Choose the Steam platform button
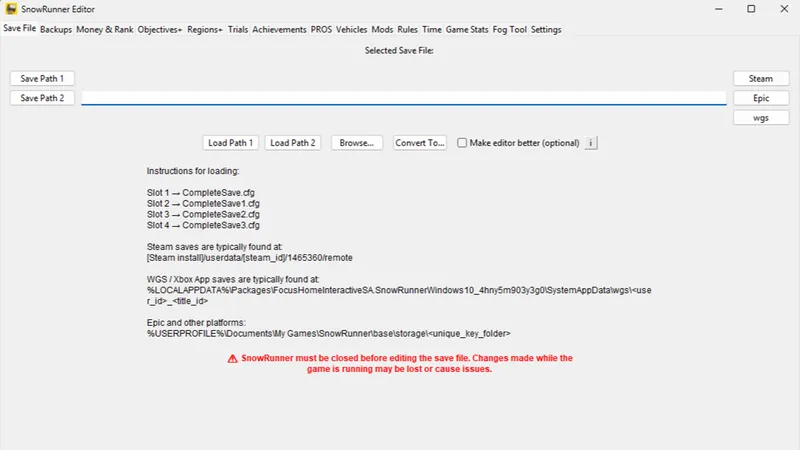 [x=761, y=79]
